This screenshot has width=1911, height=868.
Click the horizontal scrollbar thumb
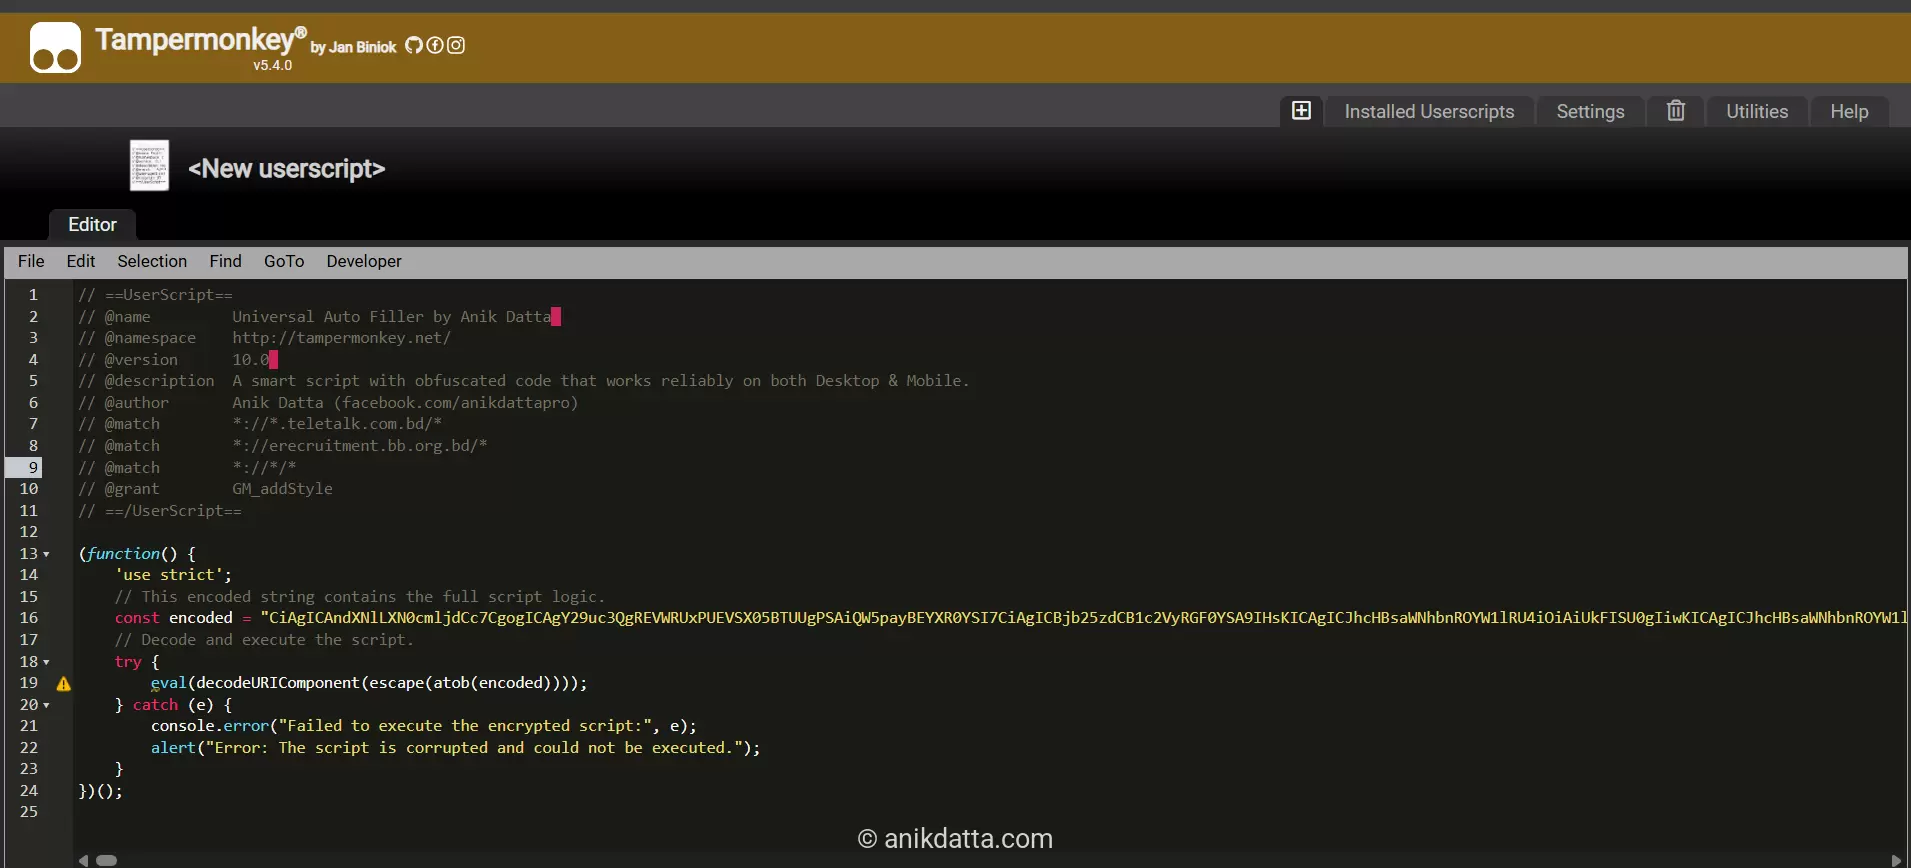(x=107, y=860)
